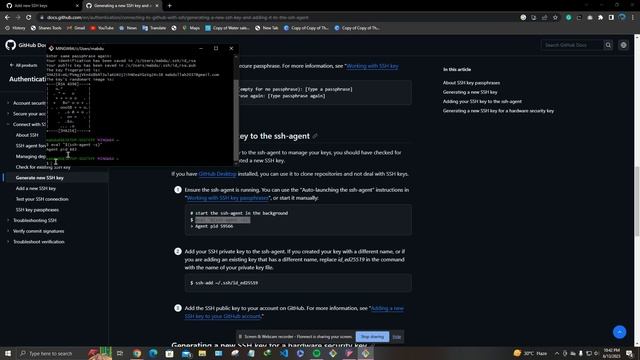
Task: Open Task View on the taskbar
Action: 120,353
